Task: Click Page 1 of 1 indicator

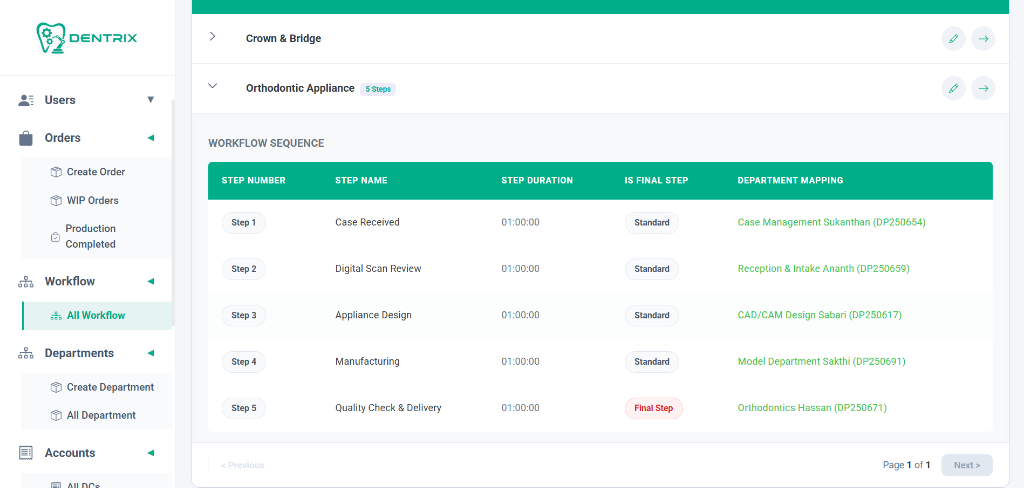Action: pos(906,465)
